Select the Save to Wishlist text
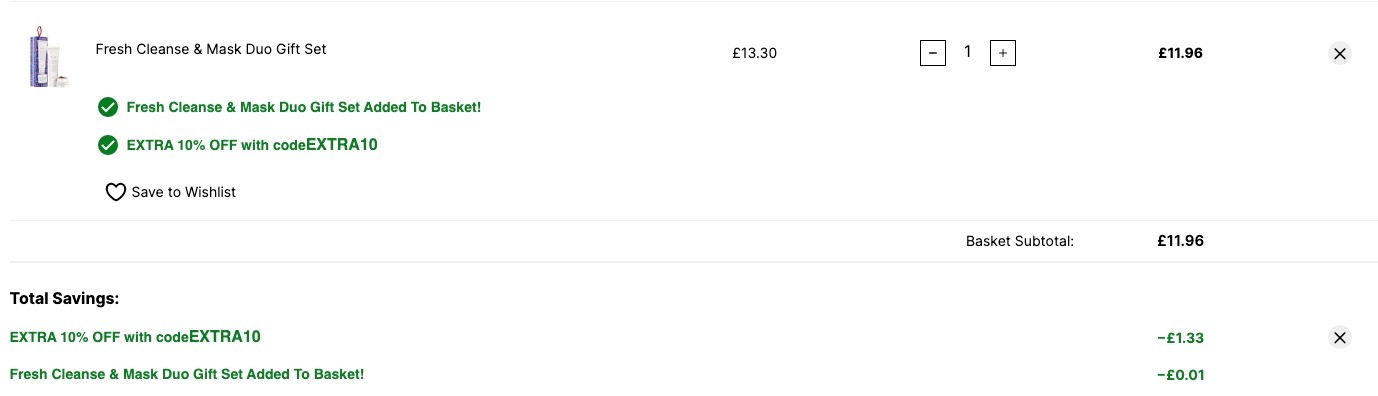 click(184, 192)
